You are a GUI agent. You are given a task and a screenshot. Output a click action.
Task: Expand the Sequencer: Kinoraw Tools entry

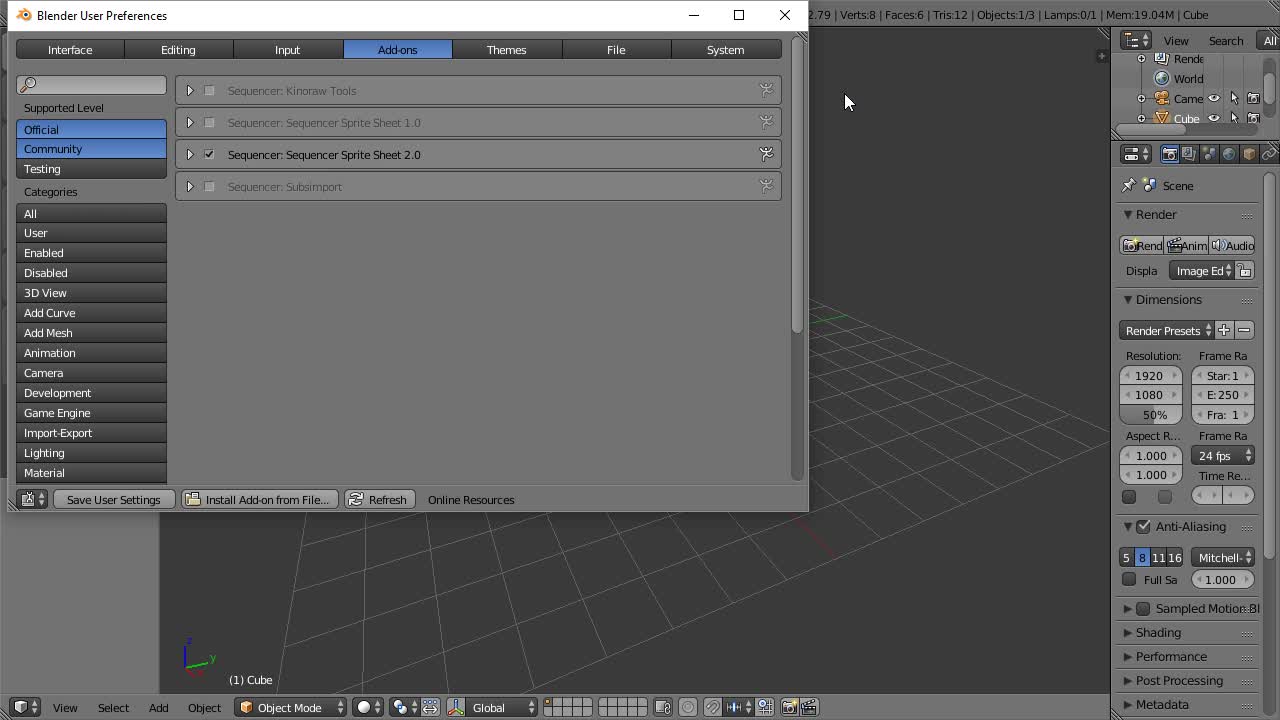[190, 90]
